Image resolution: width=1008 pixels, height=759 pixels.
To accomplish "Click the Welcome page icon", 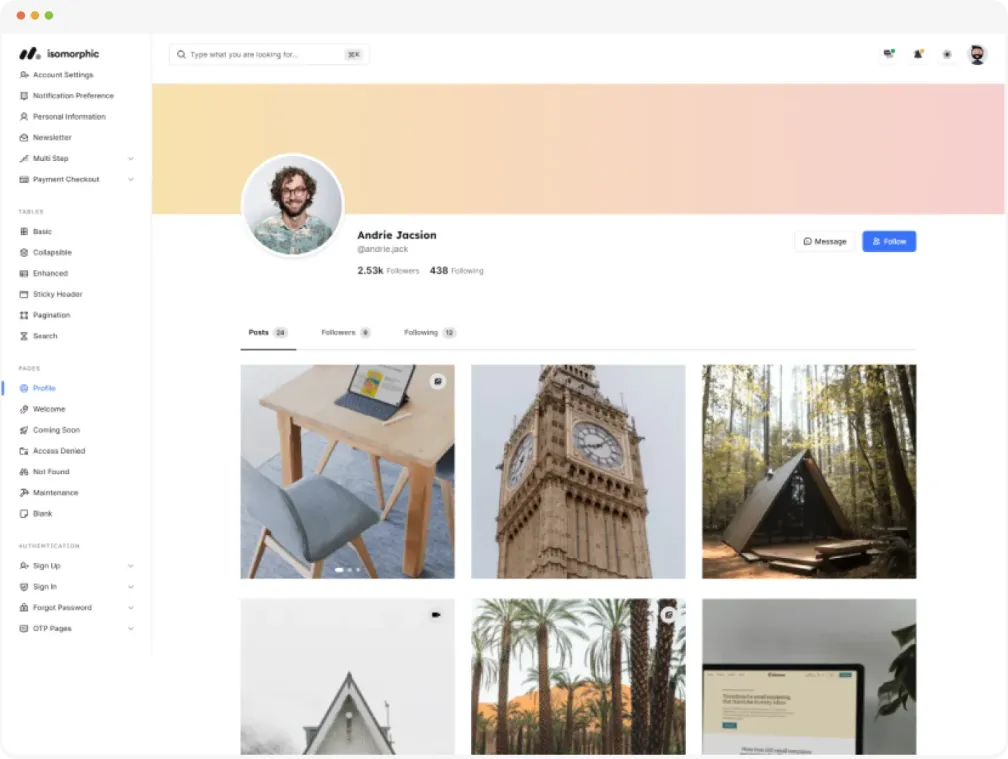I will click(x=24, y=409).
